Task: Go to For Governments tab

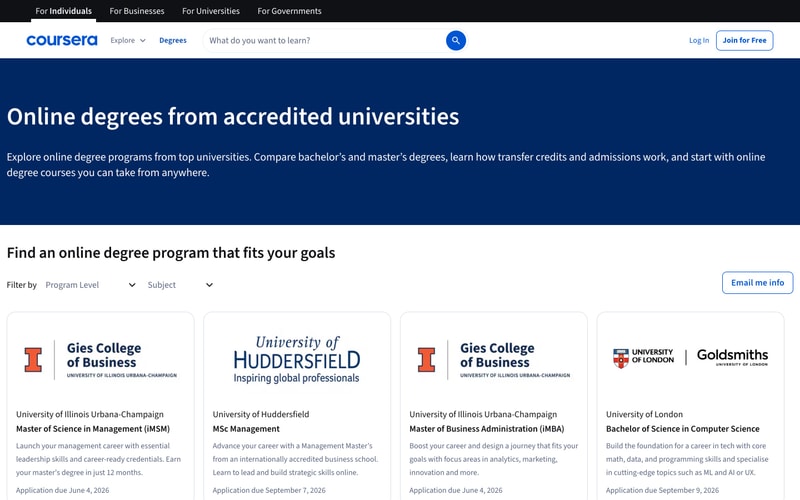Action: click(x=289, y=11)
